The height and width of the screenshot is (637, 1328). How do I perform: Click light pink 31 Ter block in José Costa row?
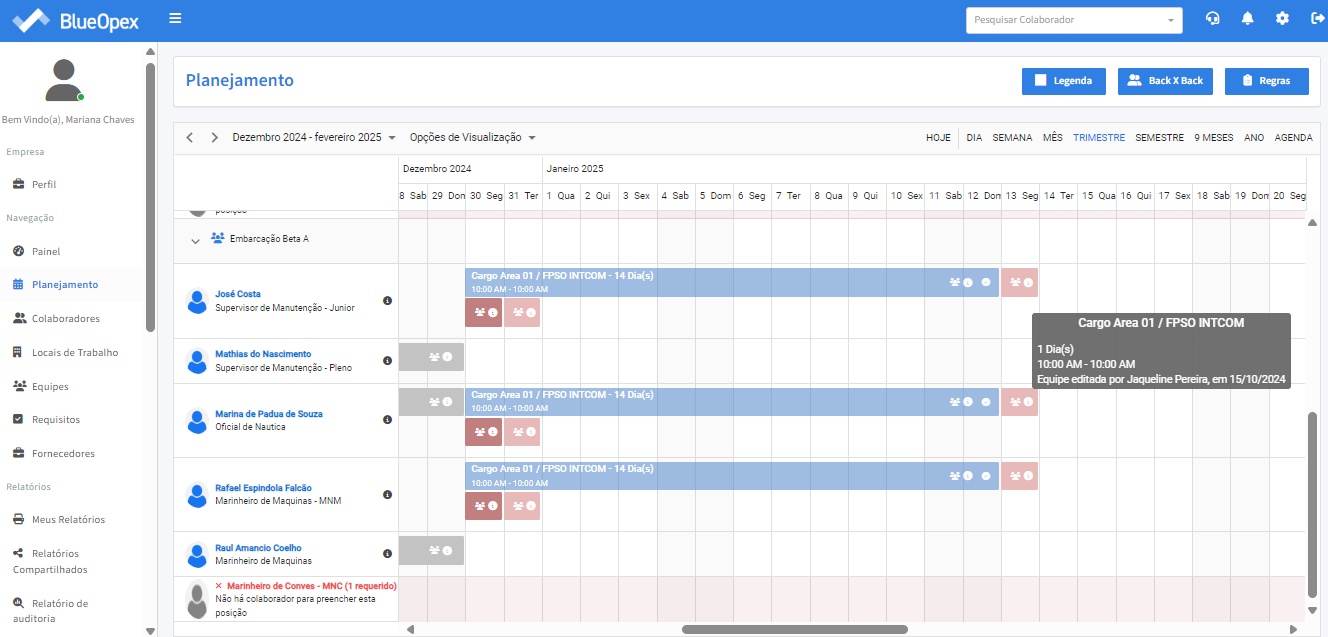tap(522, 313)
